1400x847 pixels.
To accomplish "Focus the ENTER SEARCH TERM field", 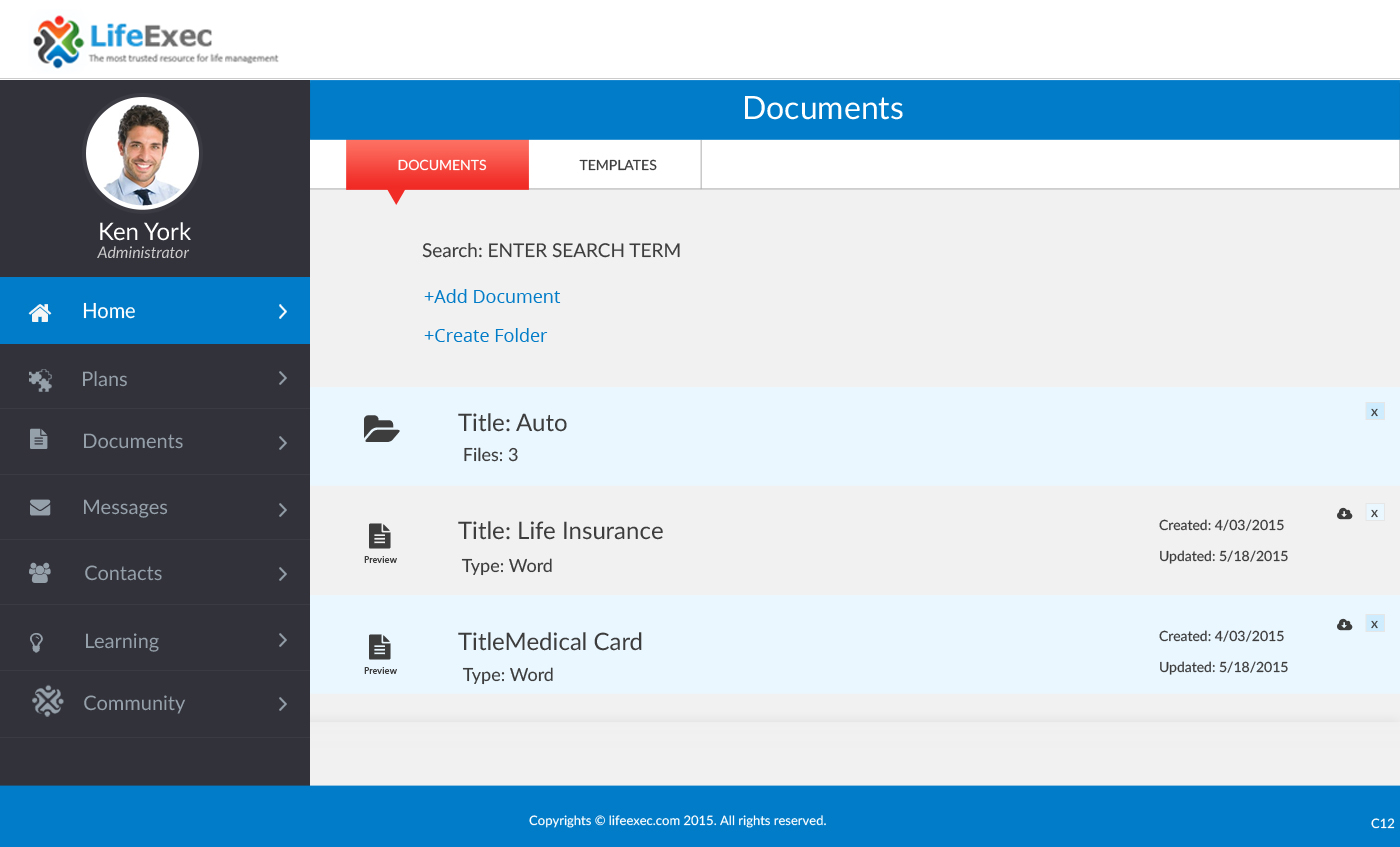I will pyautogui.click(x=584, y=251).
